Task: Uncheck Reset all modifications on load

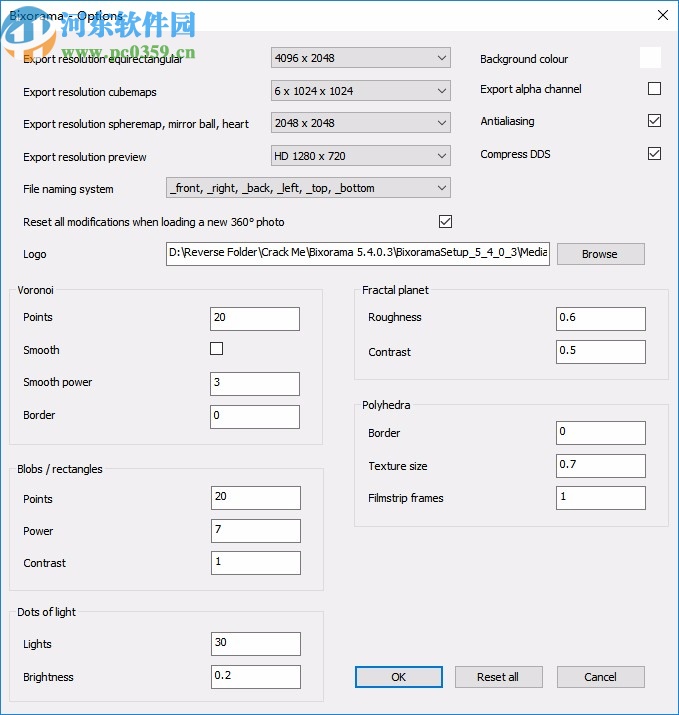Action: coord(445,221)
